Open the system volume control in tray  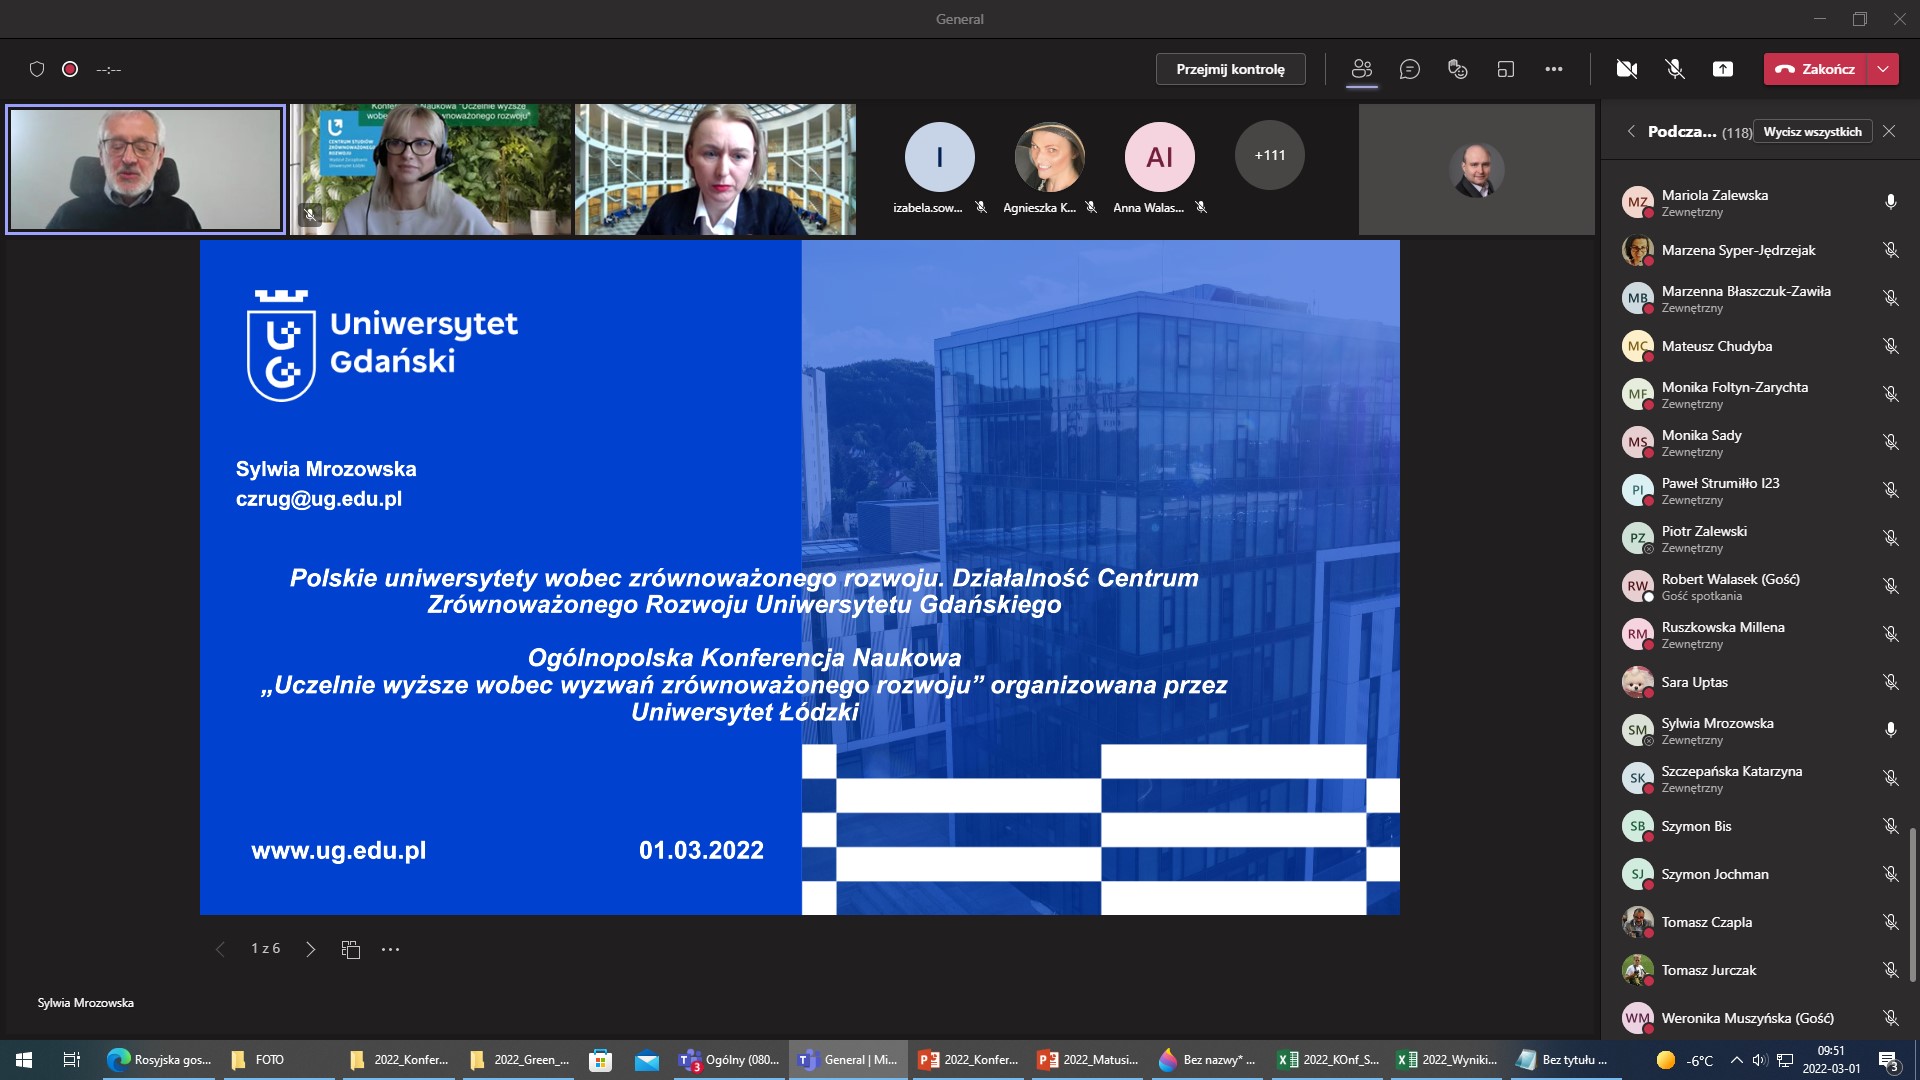point(1759,1059)
